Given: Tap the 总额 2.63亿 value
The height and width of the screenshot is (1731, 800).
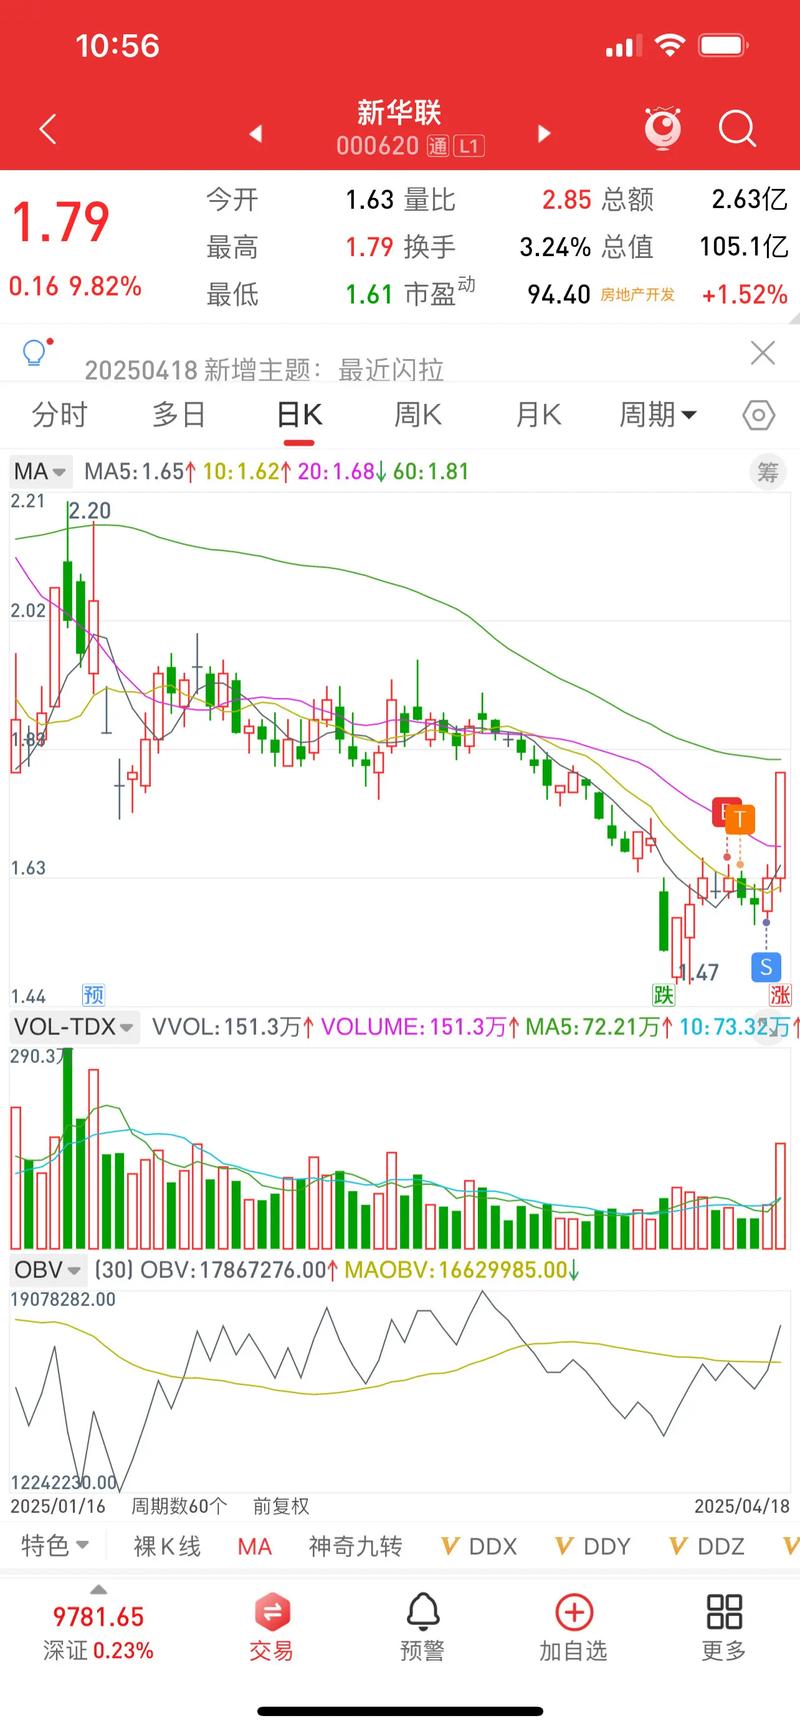Looking at the screenshot, I should click(749, 199).
